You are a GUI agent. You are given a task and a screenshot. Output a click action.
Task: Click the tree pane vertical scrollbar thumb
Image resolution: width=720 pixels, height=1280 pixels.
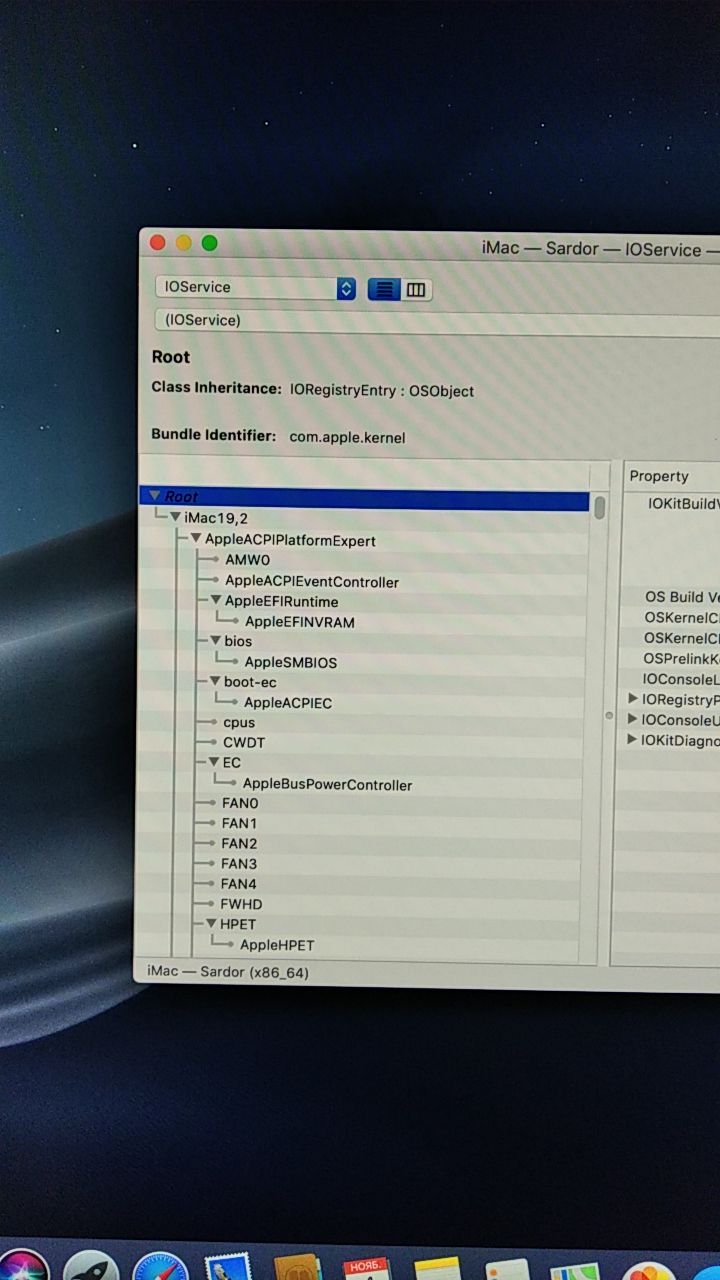coord(599,507)
